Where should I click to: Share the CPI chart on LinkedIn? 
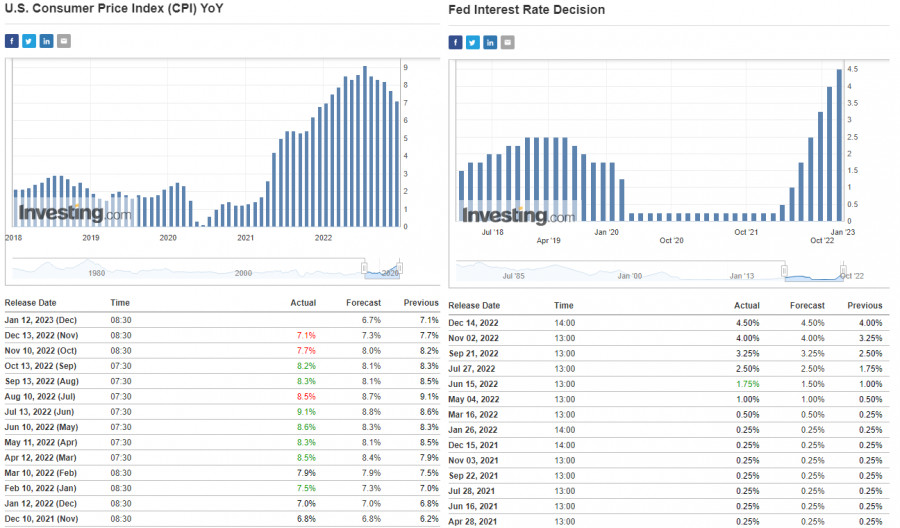[x=47, y=41]
